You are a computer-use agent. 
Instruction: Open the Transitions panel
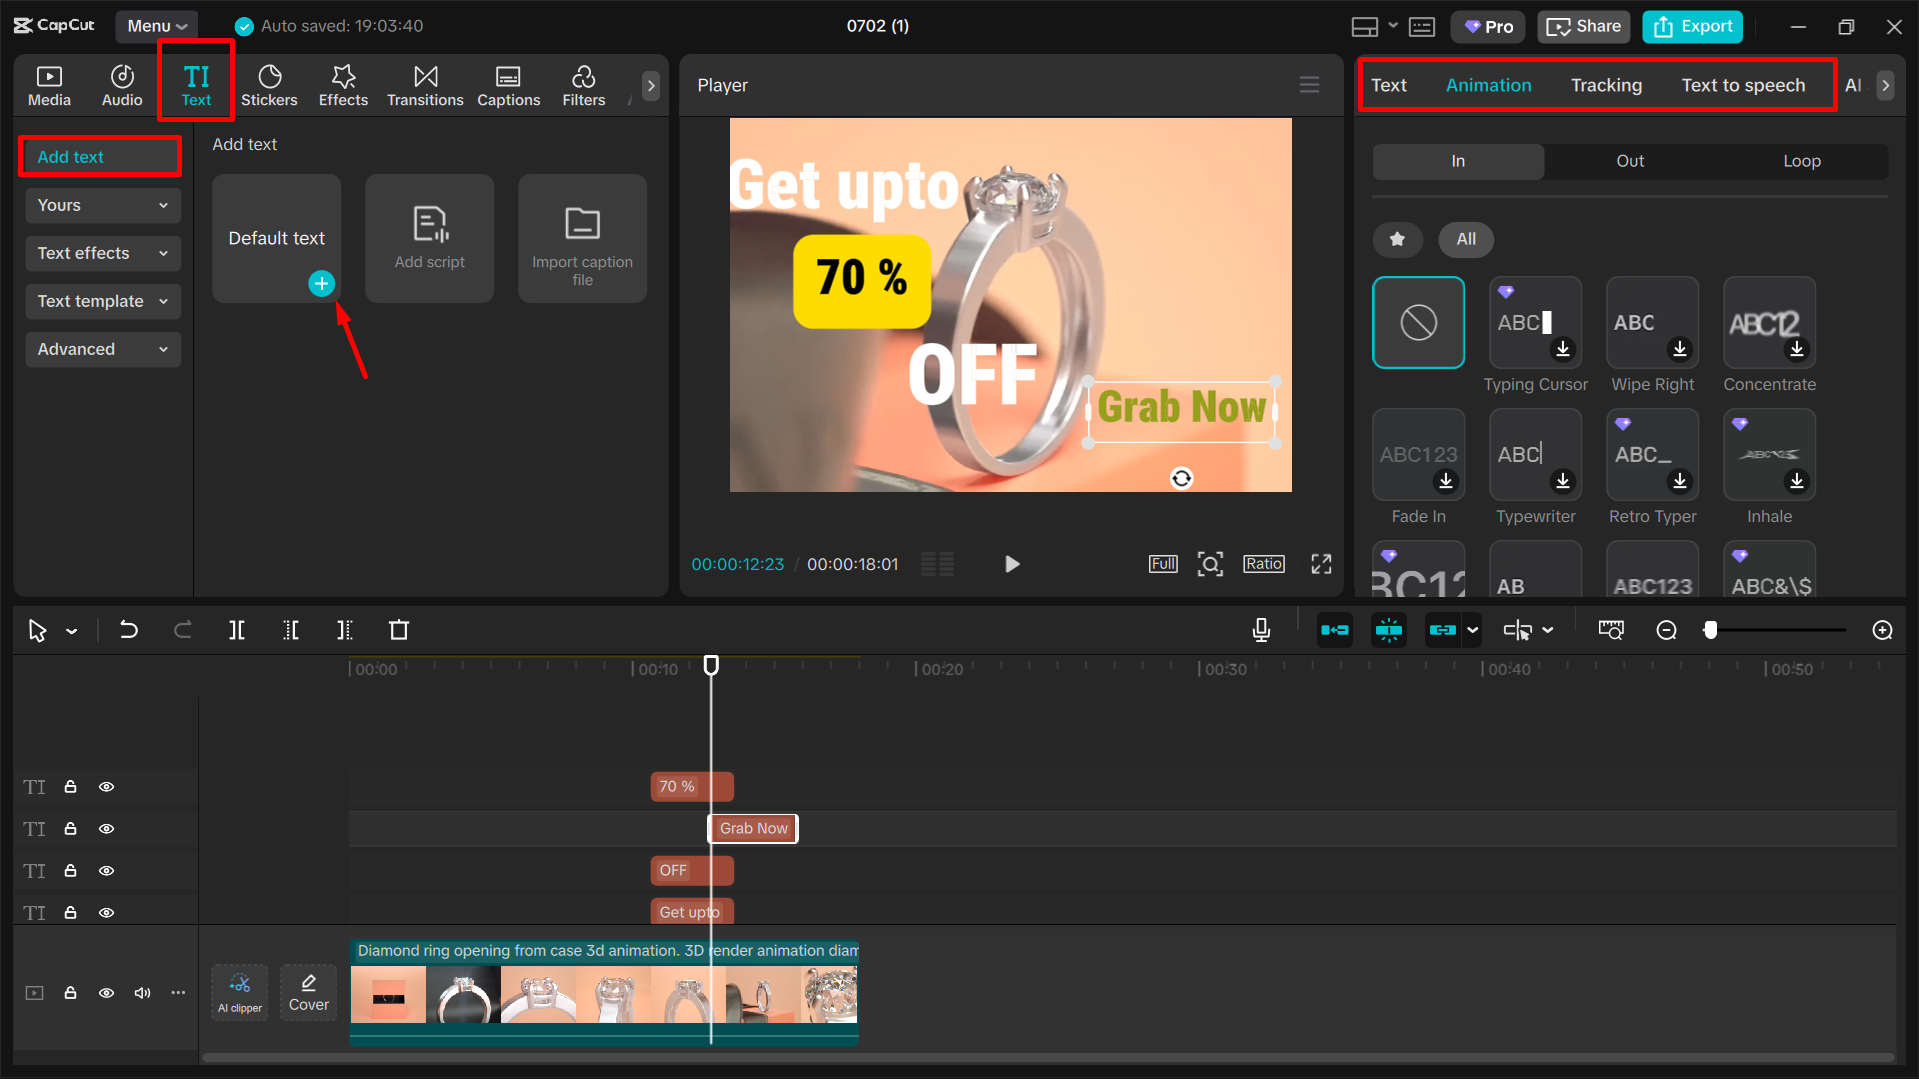click(x=425, y=84)
